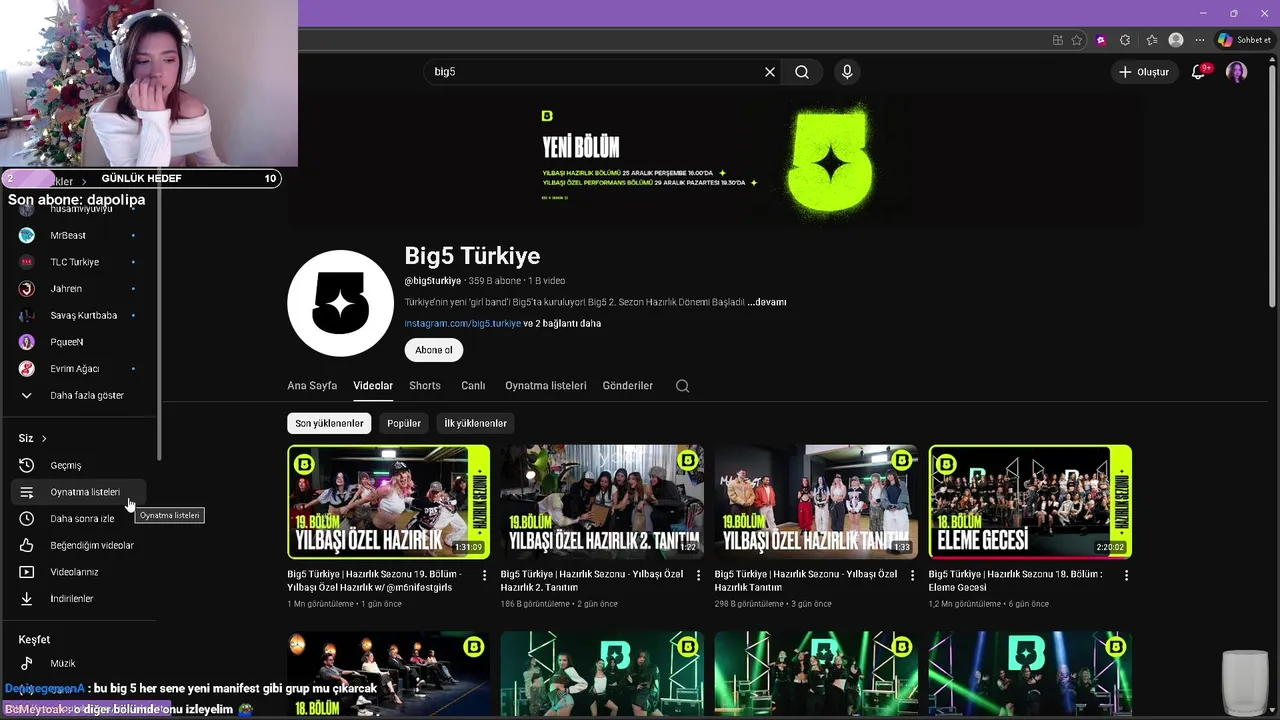Start voice search with the microphone icon

point(847,72)
